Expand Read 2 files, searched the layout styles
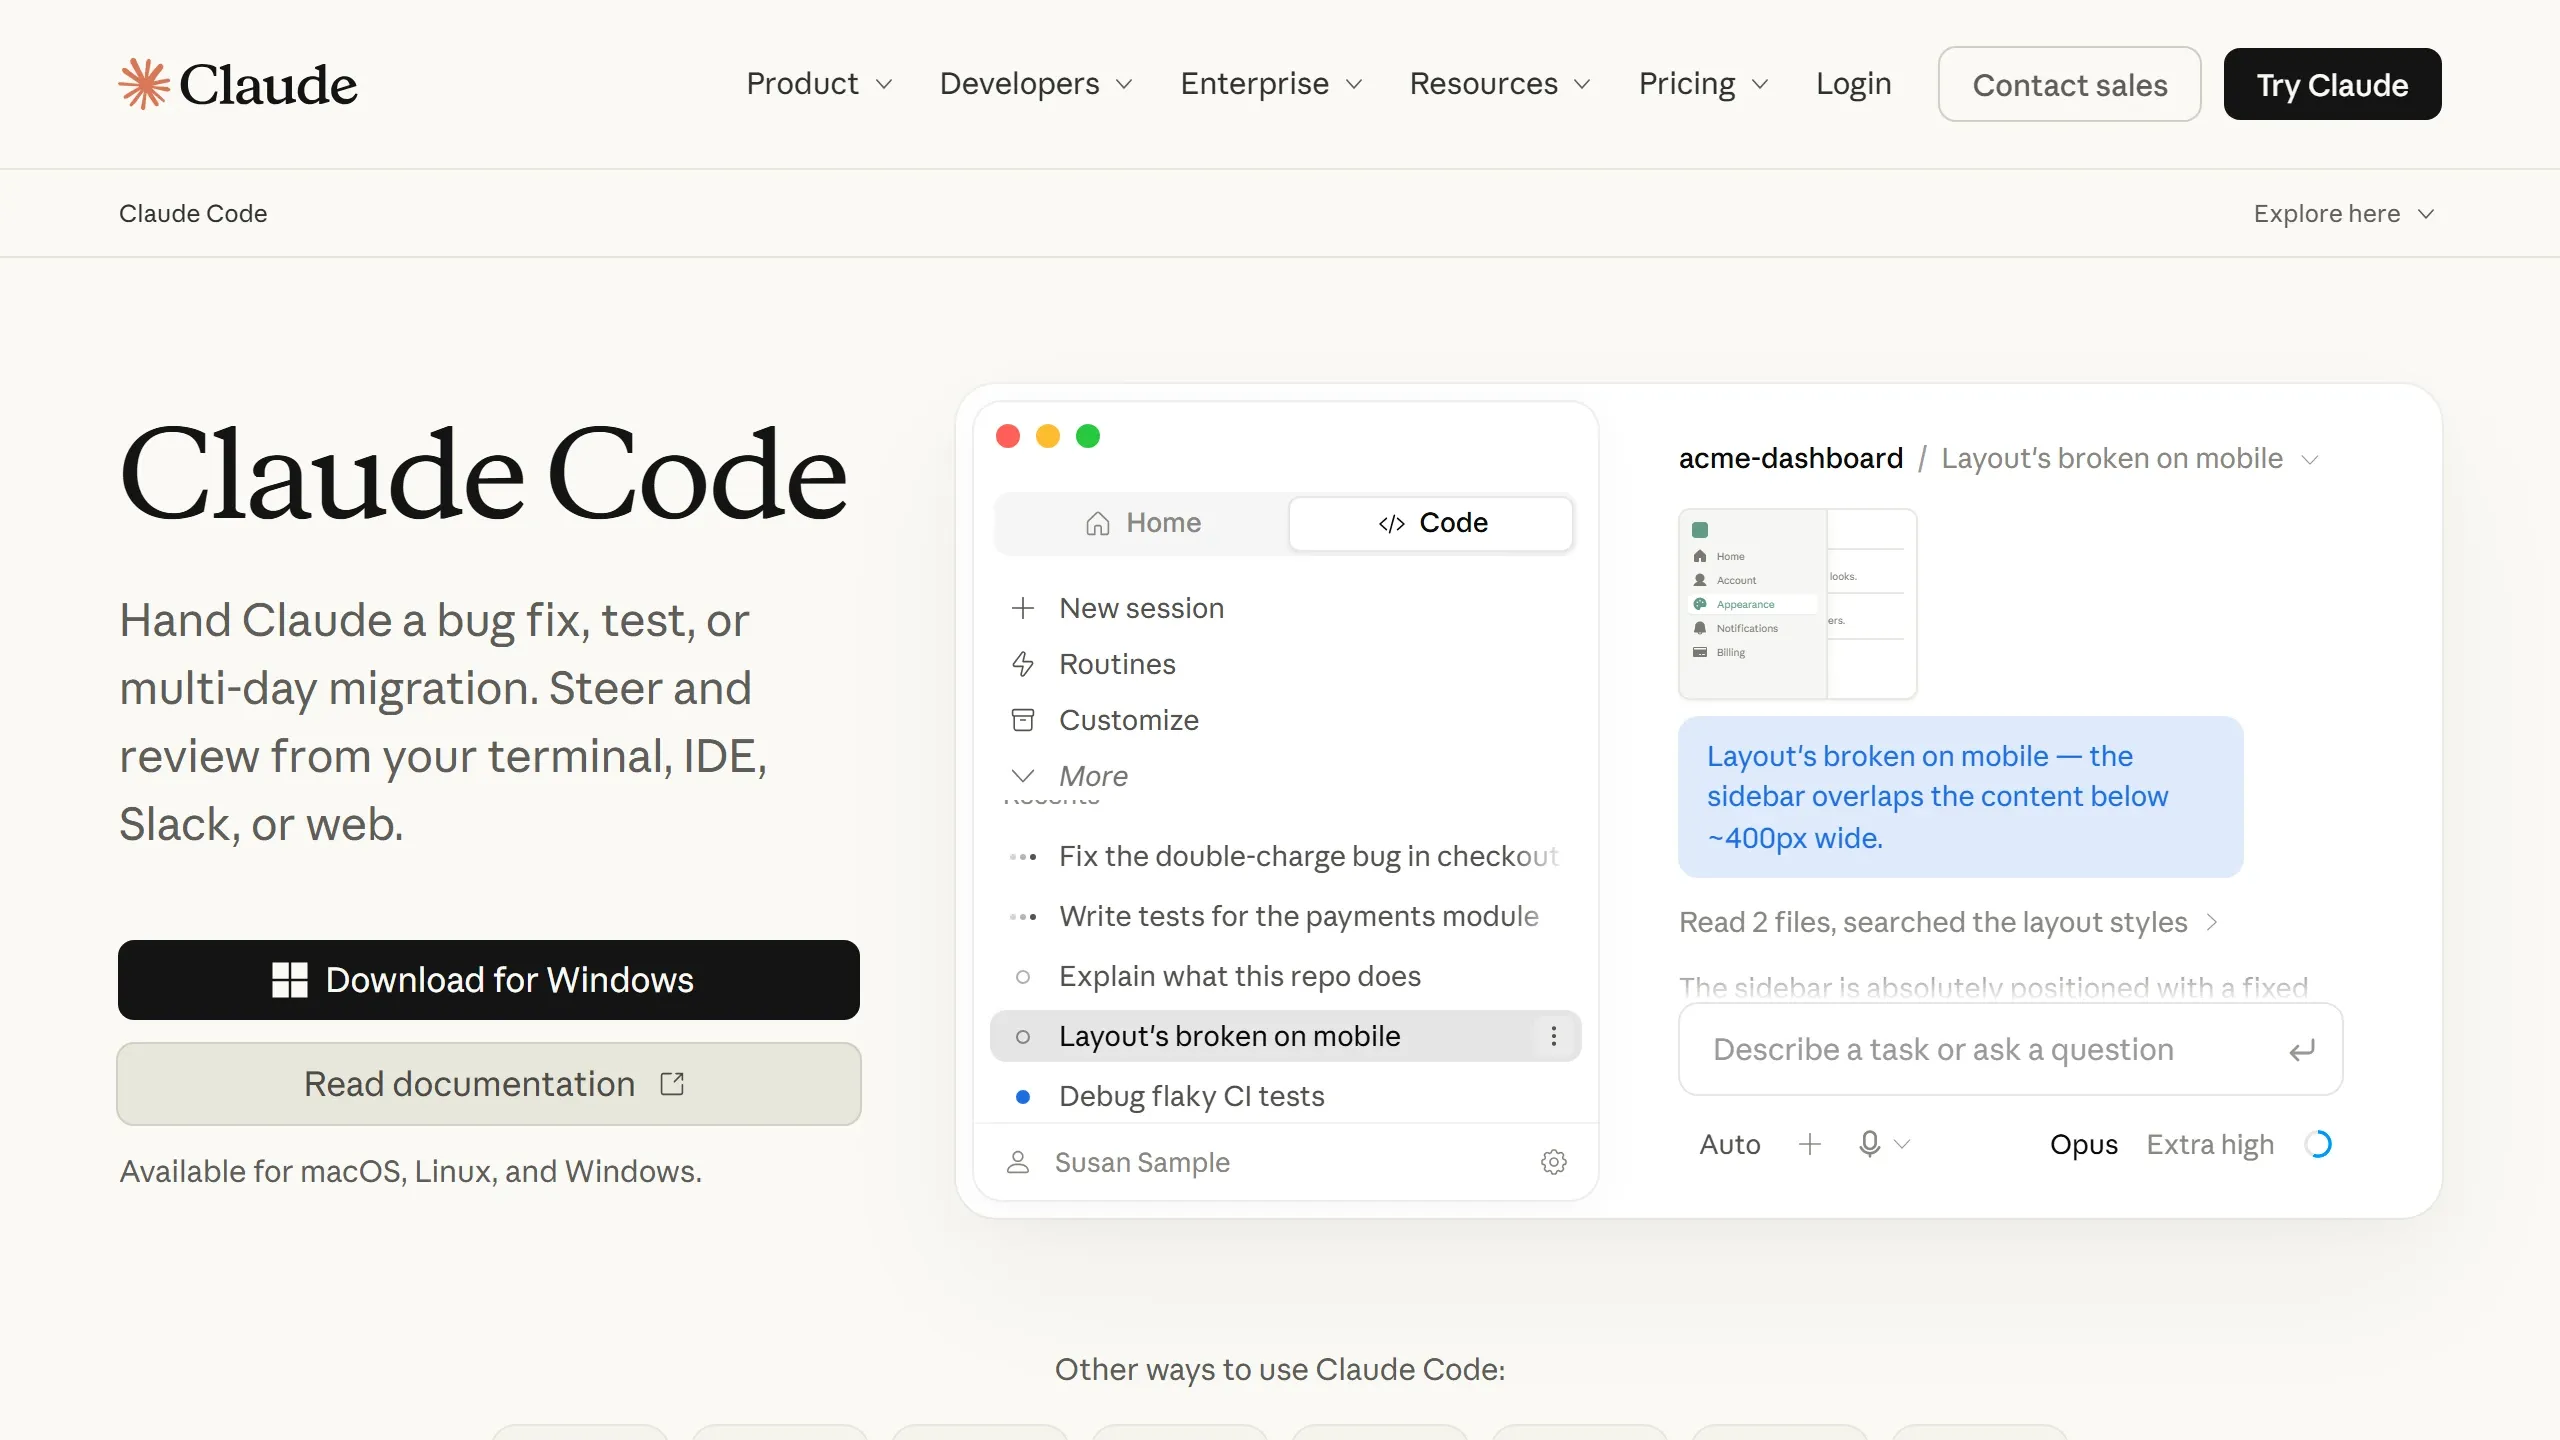 [1949, 922]
